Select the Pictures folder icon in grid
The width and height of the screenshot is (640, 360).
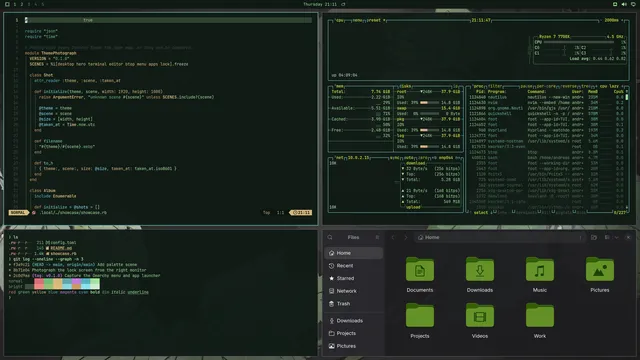(600, 269)
